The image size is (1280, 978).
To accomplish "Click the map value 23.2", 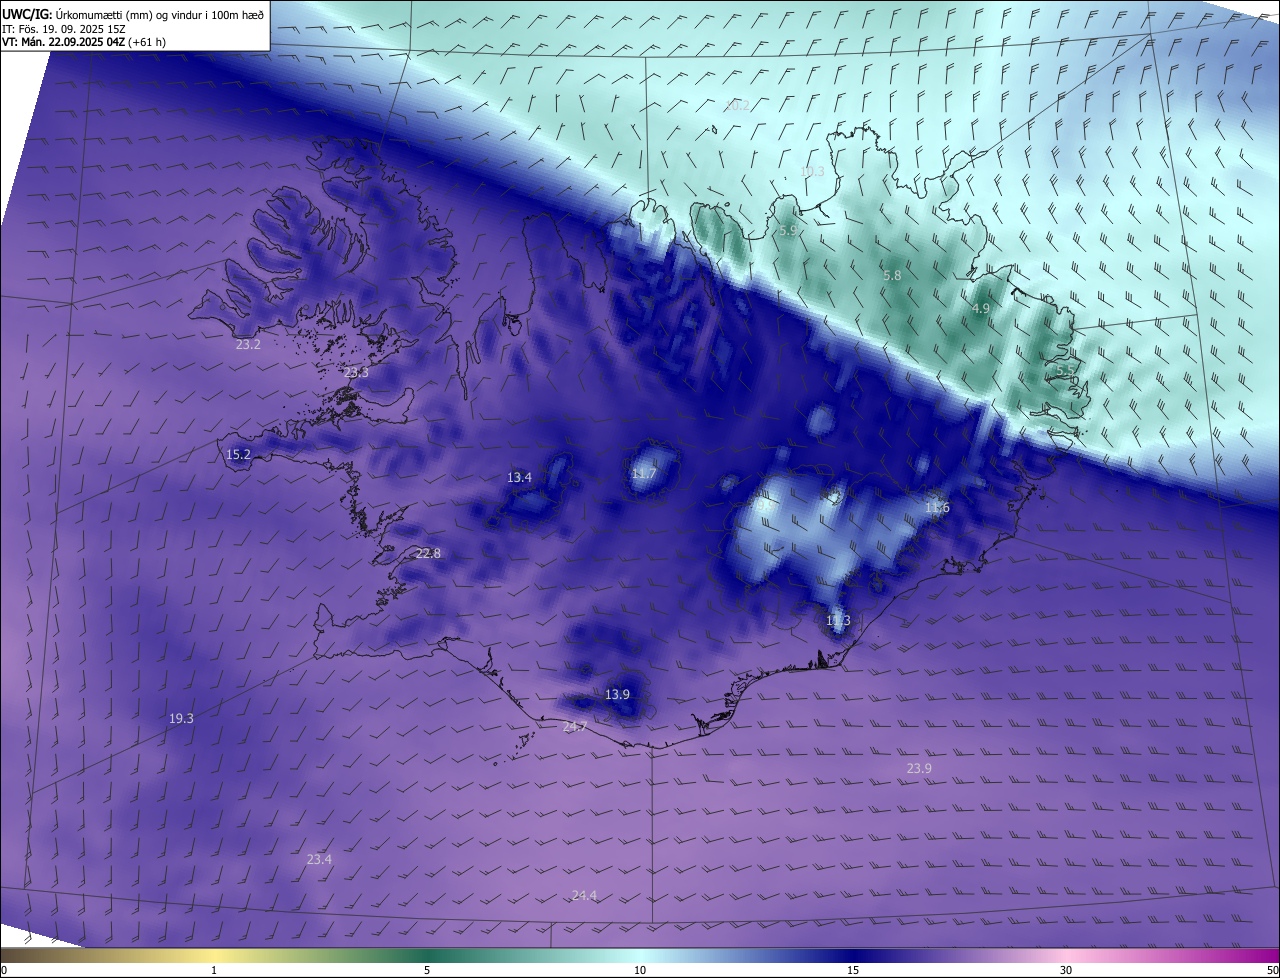I will coord(248,345).
